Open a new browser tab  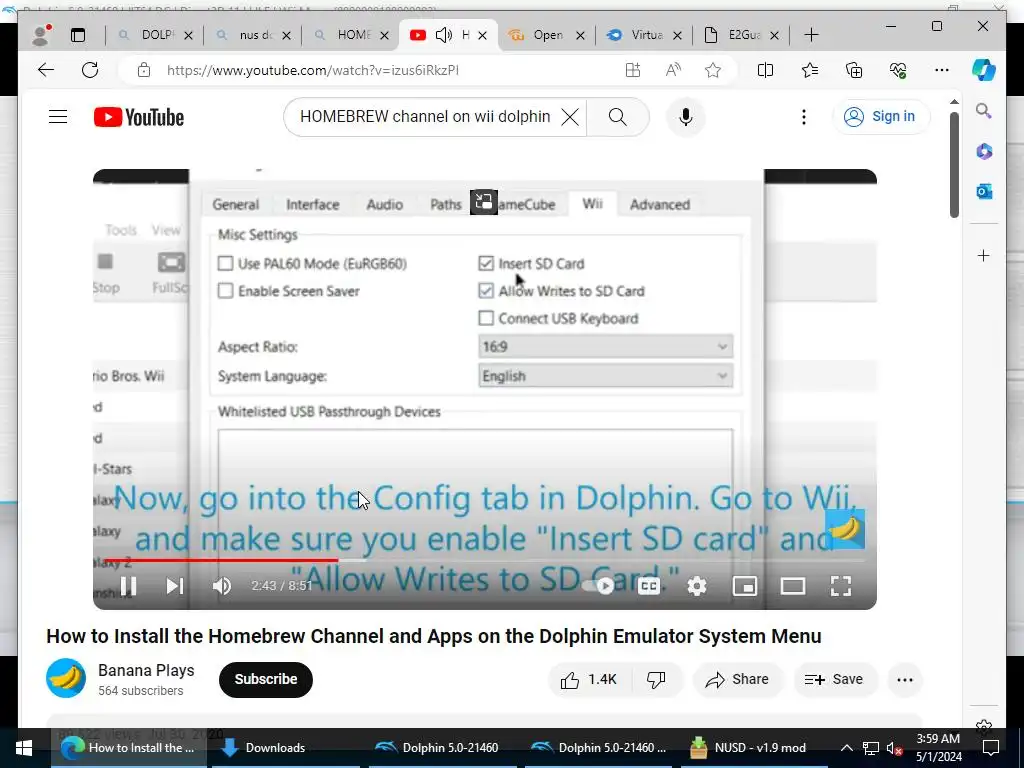pyautogui.click(x=811, y=35)
